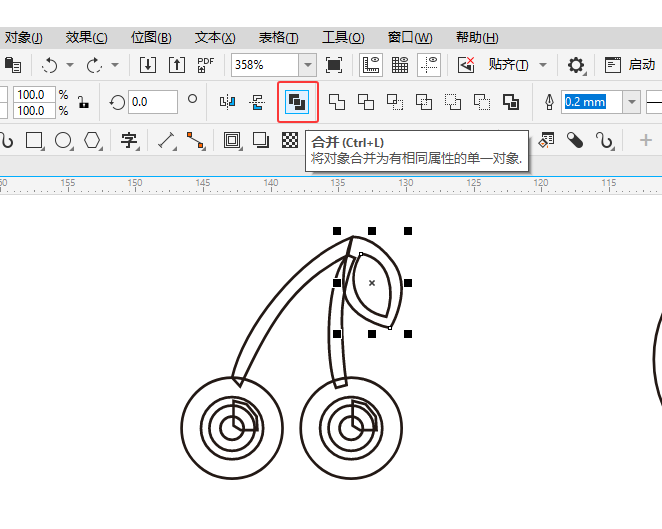Select the Contour tool icon

pyautogui.click(x=232, y=140)
